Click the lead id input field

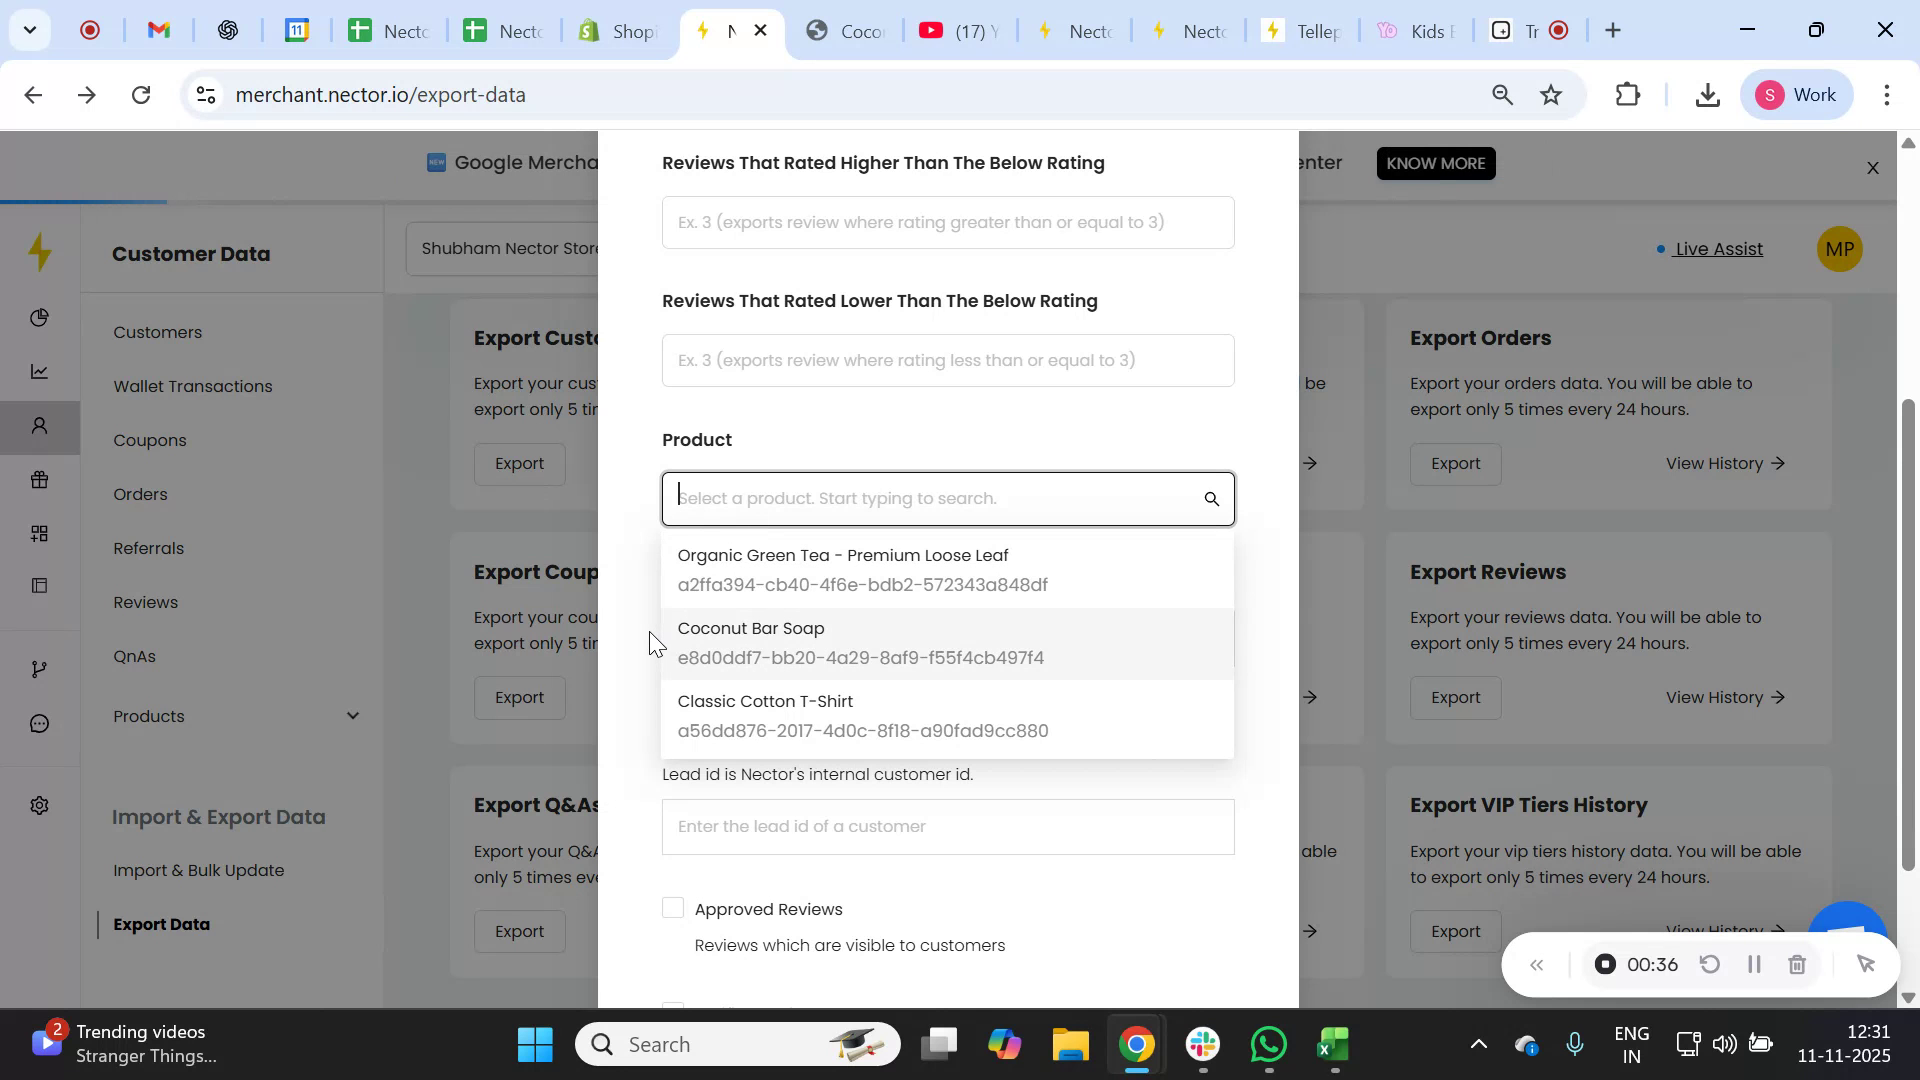948,826
